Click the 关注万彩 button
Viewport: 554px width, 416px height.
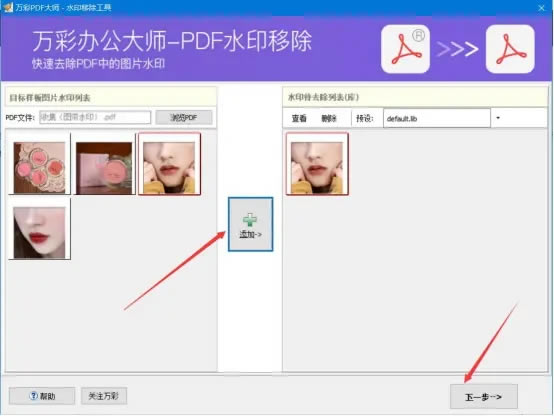(104, 396)
